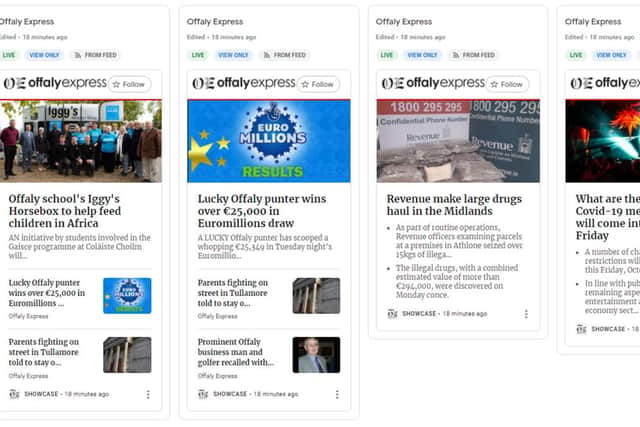640x427 pixels.
Task: Select LIVE chip on Covid-19 panel
Action: pos(576,55)
